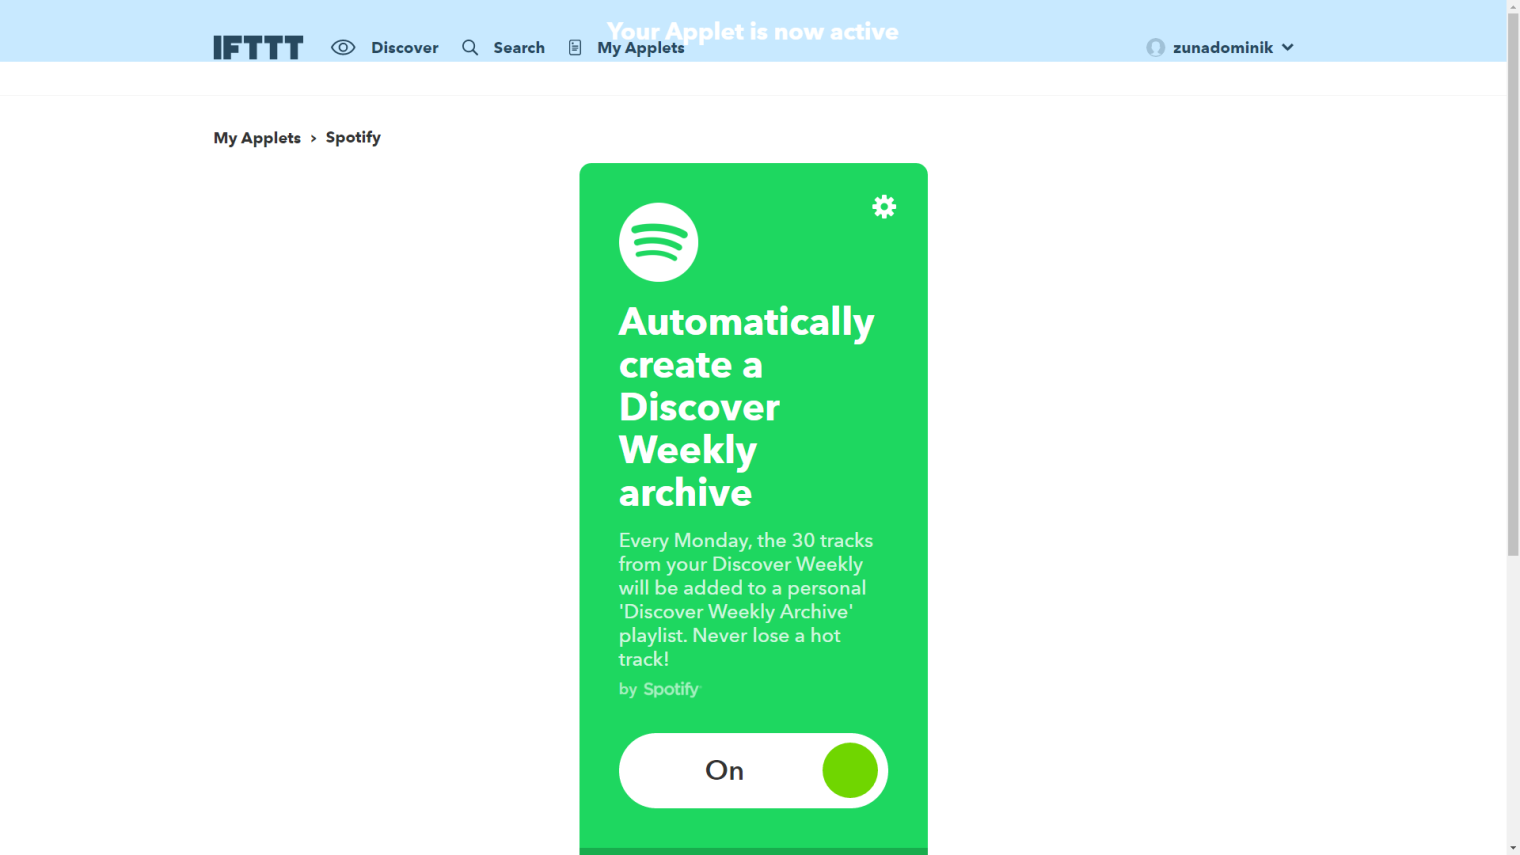Click the applet title 'Automatically create a Discover Weekly archive'
The height and width of the screenshot is (855, 1520).
click(x=747, y=407)
